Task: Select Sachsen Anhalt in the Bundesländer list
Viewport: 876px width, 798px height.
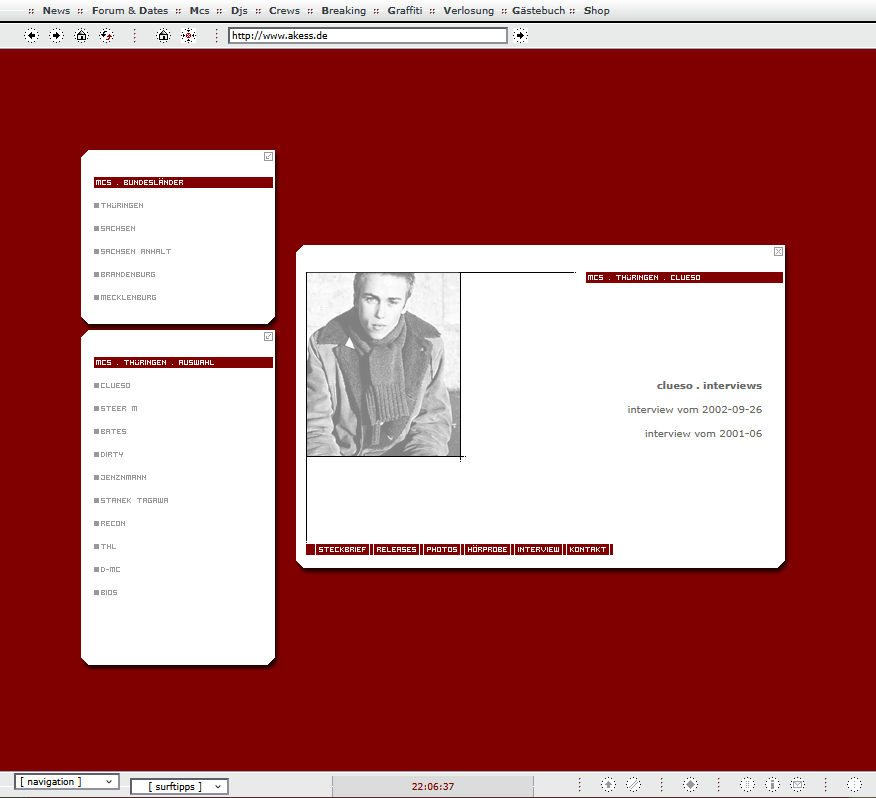Action: click(135, 252)
